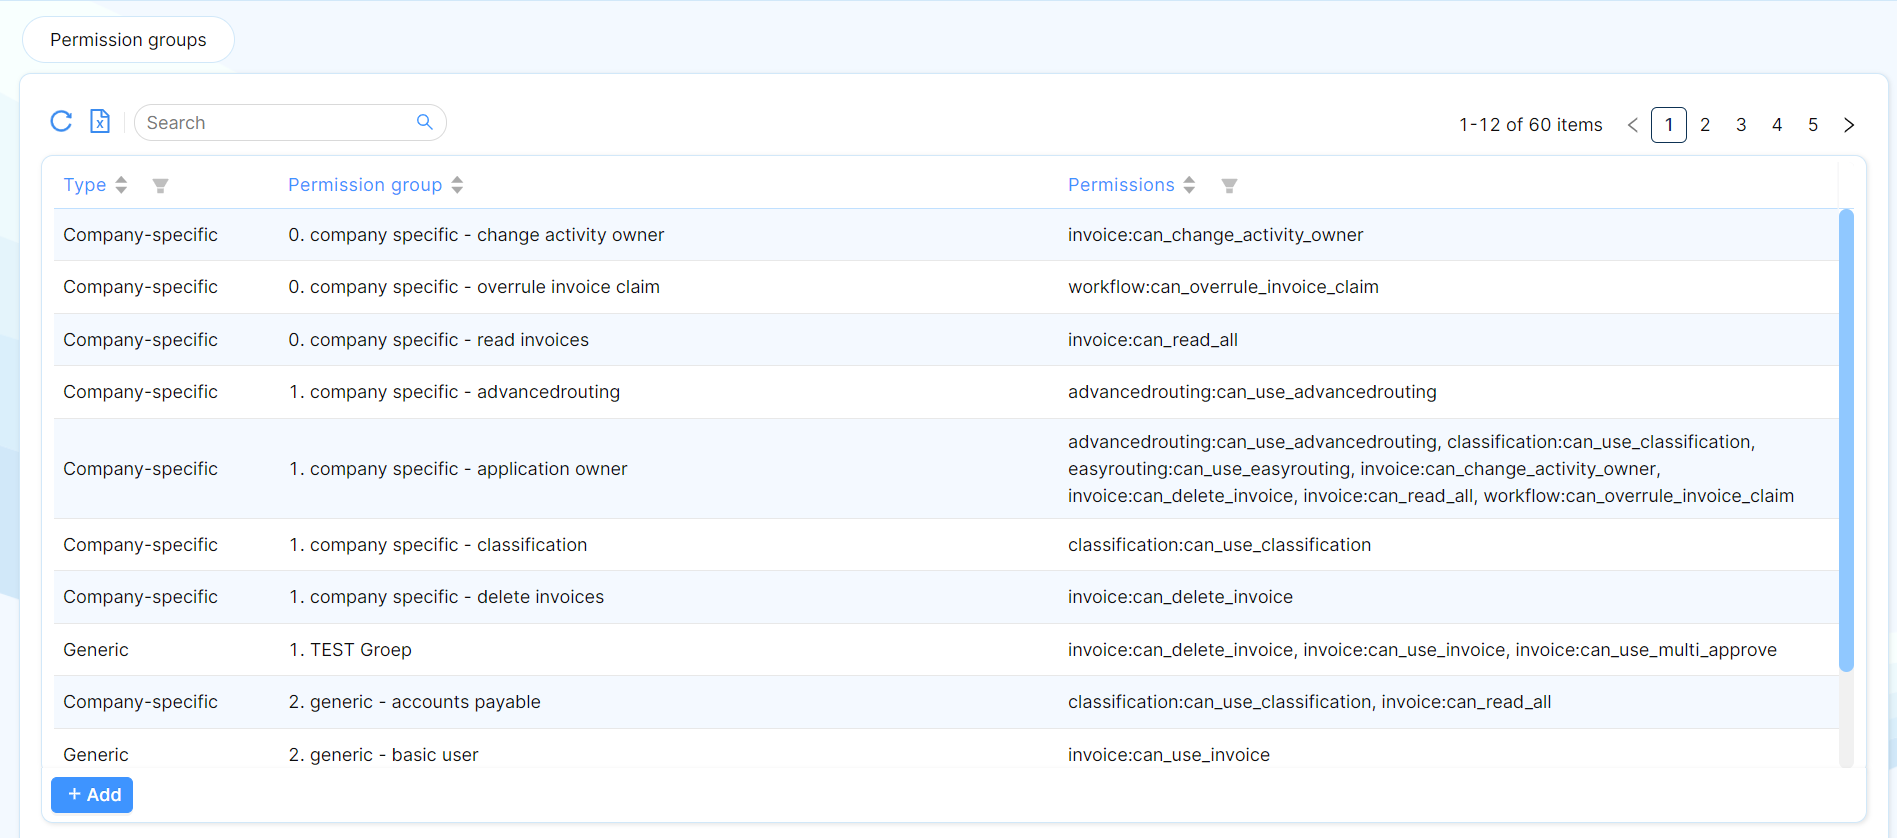Open the 'application owner' permission group row
1897x838 pixels.
[x=458, y=469]
